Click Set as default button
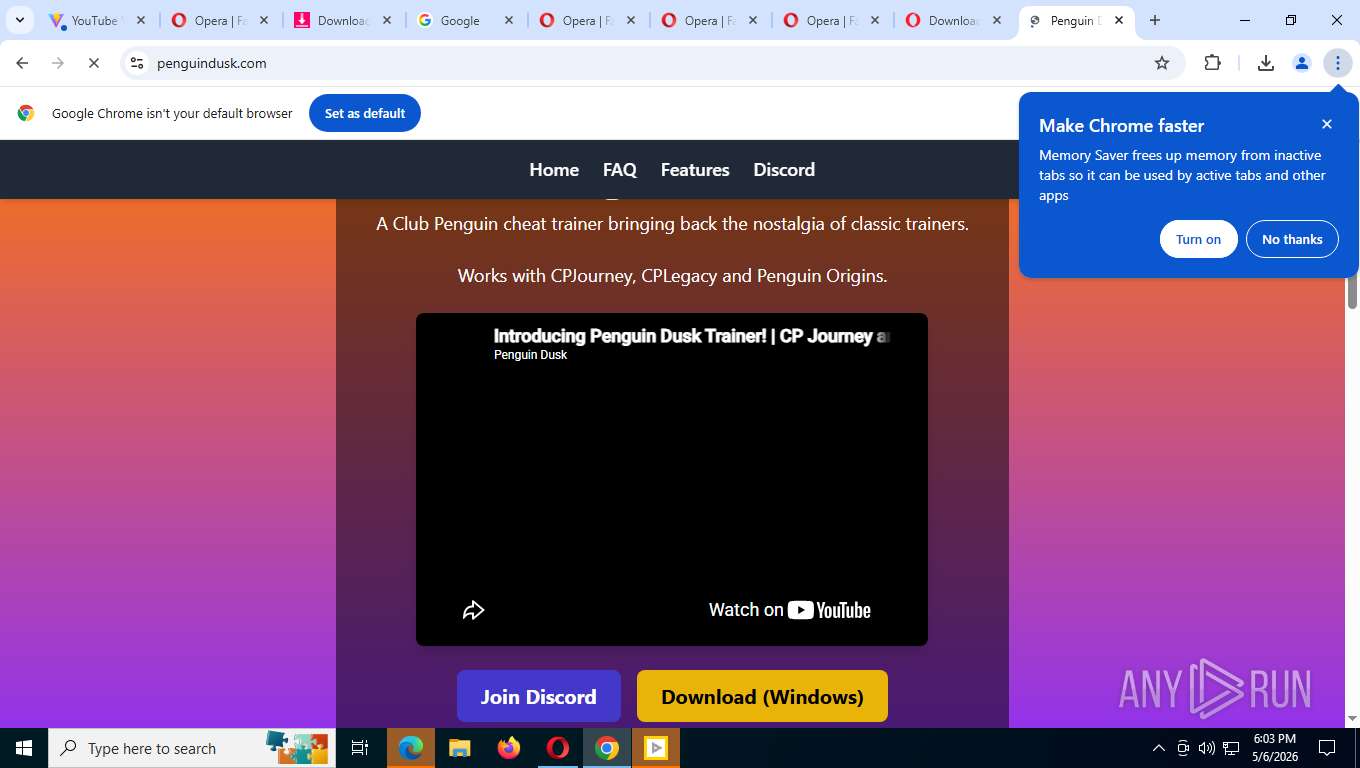Screen dimensions: 1360x768 (x=365, y=113)
